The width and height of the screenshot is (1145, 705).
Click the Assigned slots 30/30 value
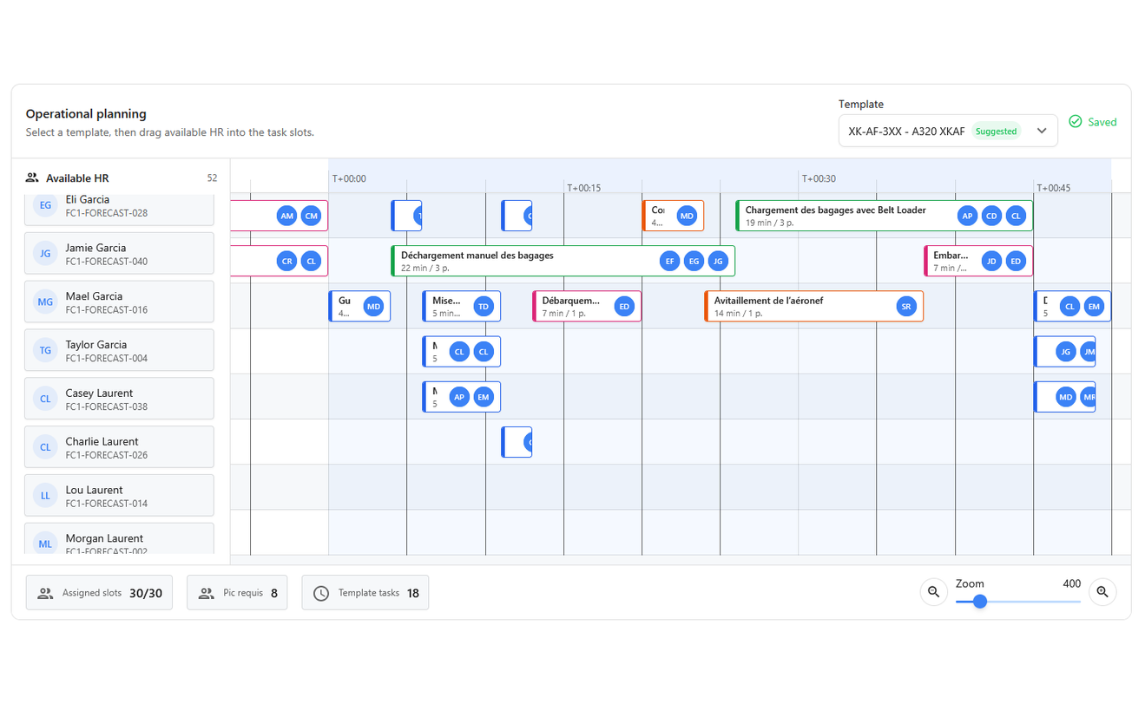coord(146,593)
